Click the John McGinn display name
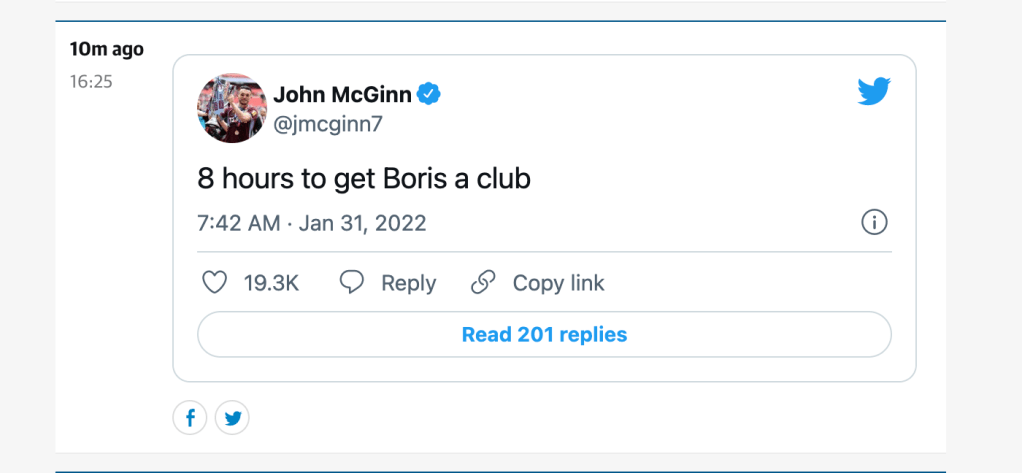This screenshot has width=1022, height=473. coord(342,95)
